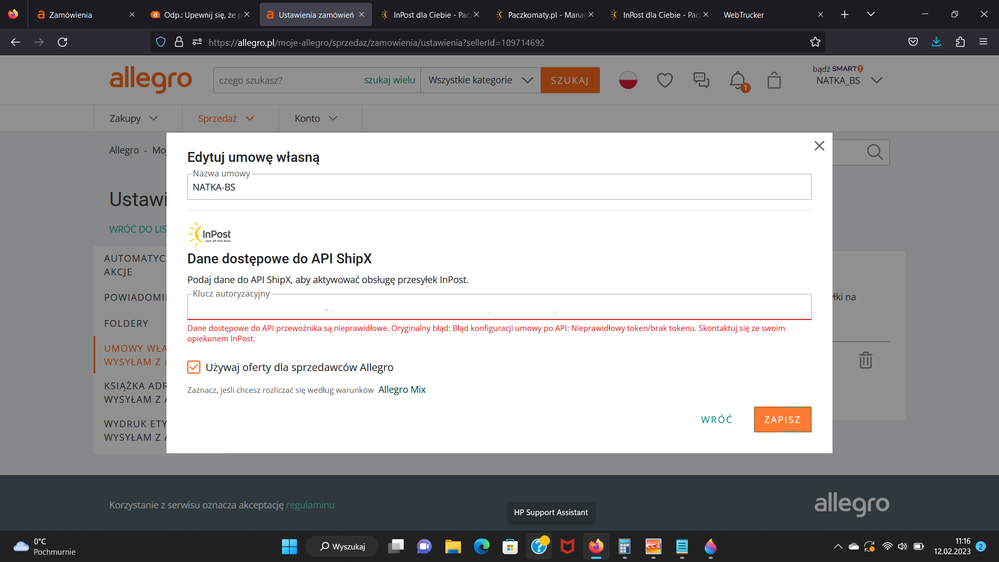The image size is (999, 562).
Task: Click the Pocket save icon
Action: point(913,42)
